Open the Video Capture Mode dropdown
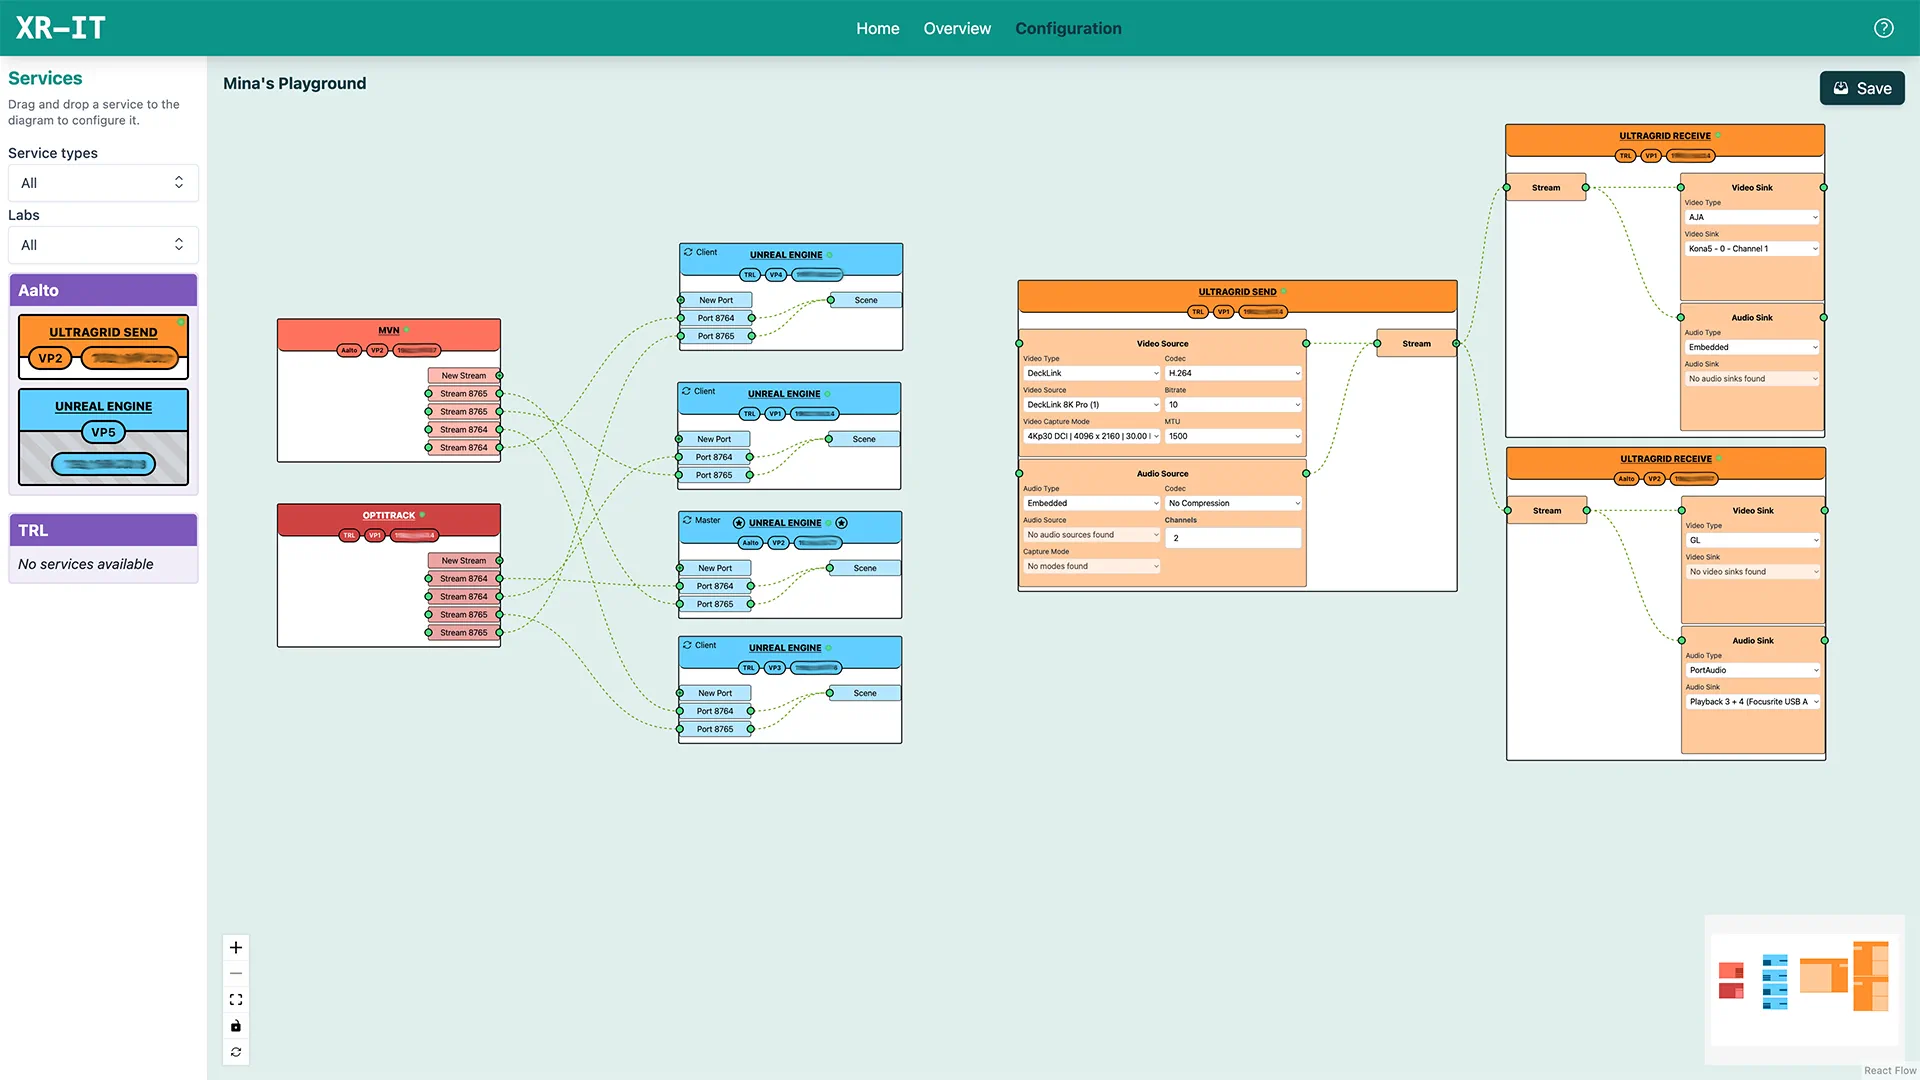Image resolution: width=1920 pixels, height=1080 pixels. [x=1092, y=436]
